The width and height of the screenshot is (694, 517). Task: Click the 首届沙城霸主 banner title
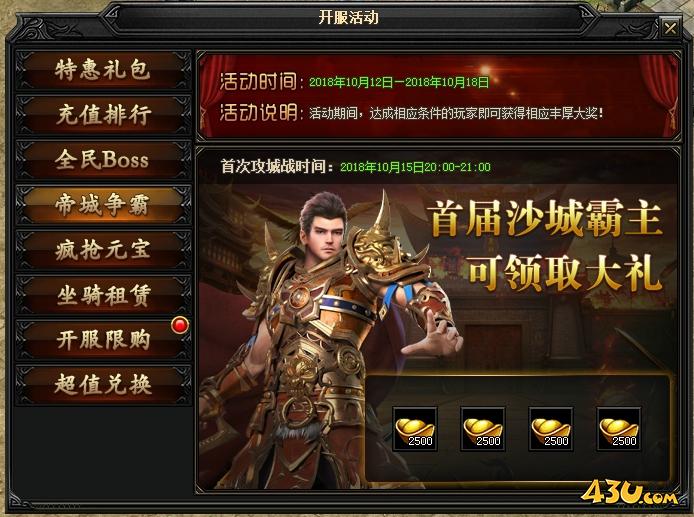coord(545,218)
